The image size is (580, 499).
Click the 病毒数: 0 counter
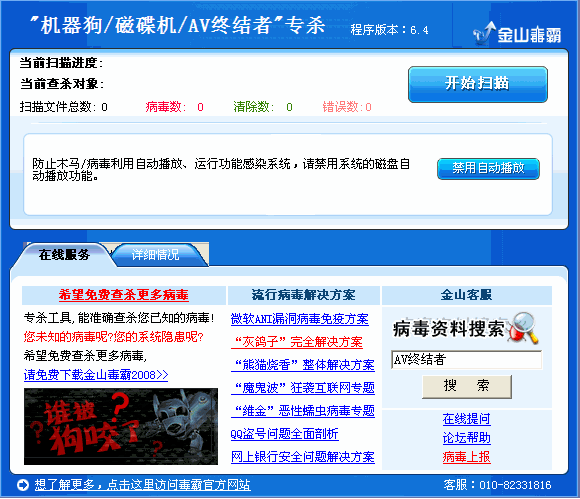point(175,107)
